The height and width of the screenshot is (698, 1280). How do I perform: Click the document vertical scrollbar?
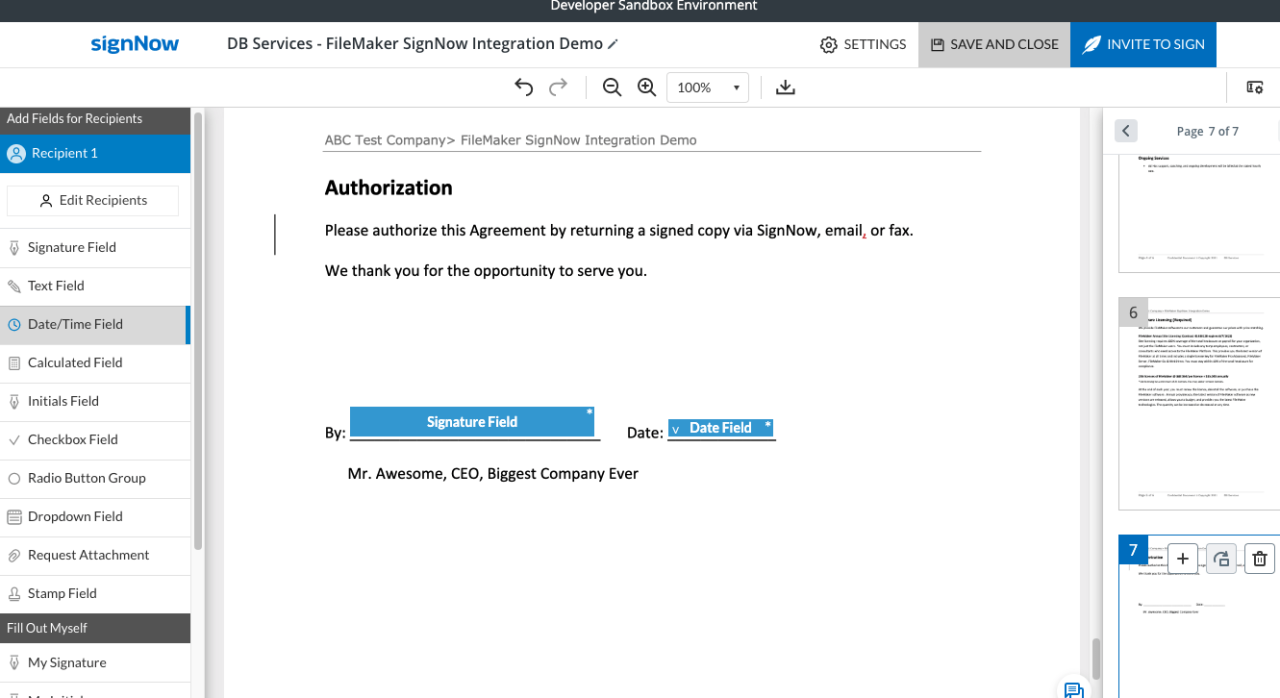point(1096,659)
